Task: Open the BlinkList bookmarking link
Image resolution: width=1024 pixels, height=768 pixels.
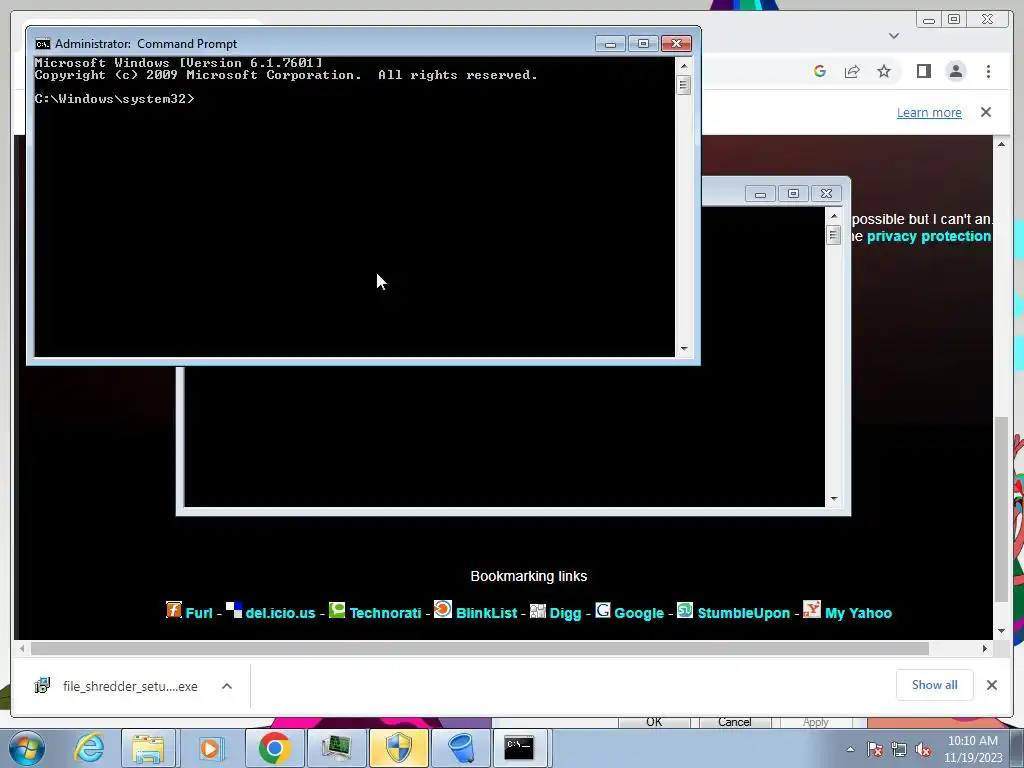Action: click(x=487, y=613)
